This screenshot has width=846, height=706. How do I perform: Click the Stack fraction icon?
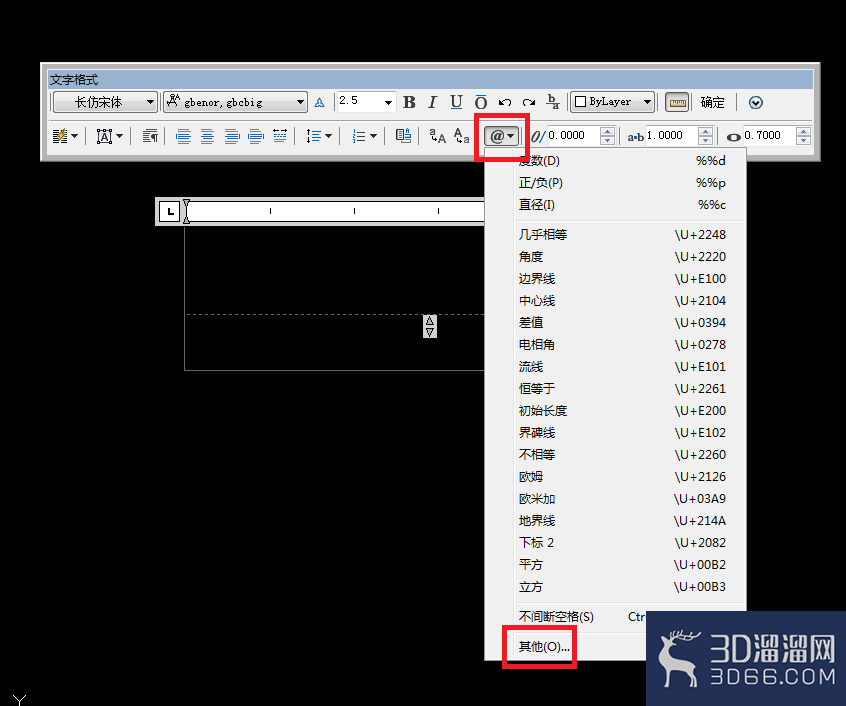coord(553,101)
